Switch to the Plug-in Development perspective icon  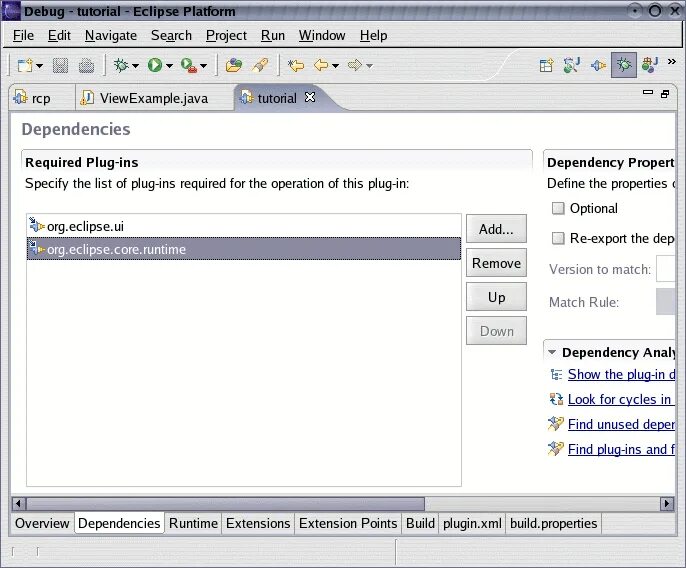point(598,66)
